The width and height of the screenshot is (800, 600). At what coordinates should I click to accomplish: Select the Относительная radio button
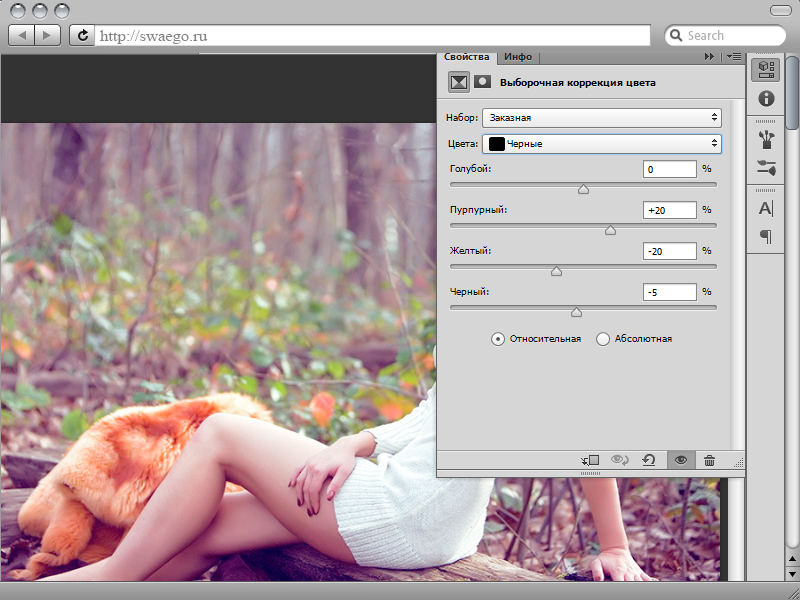pyautogui.click(x=497, y=339)
